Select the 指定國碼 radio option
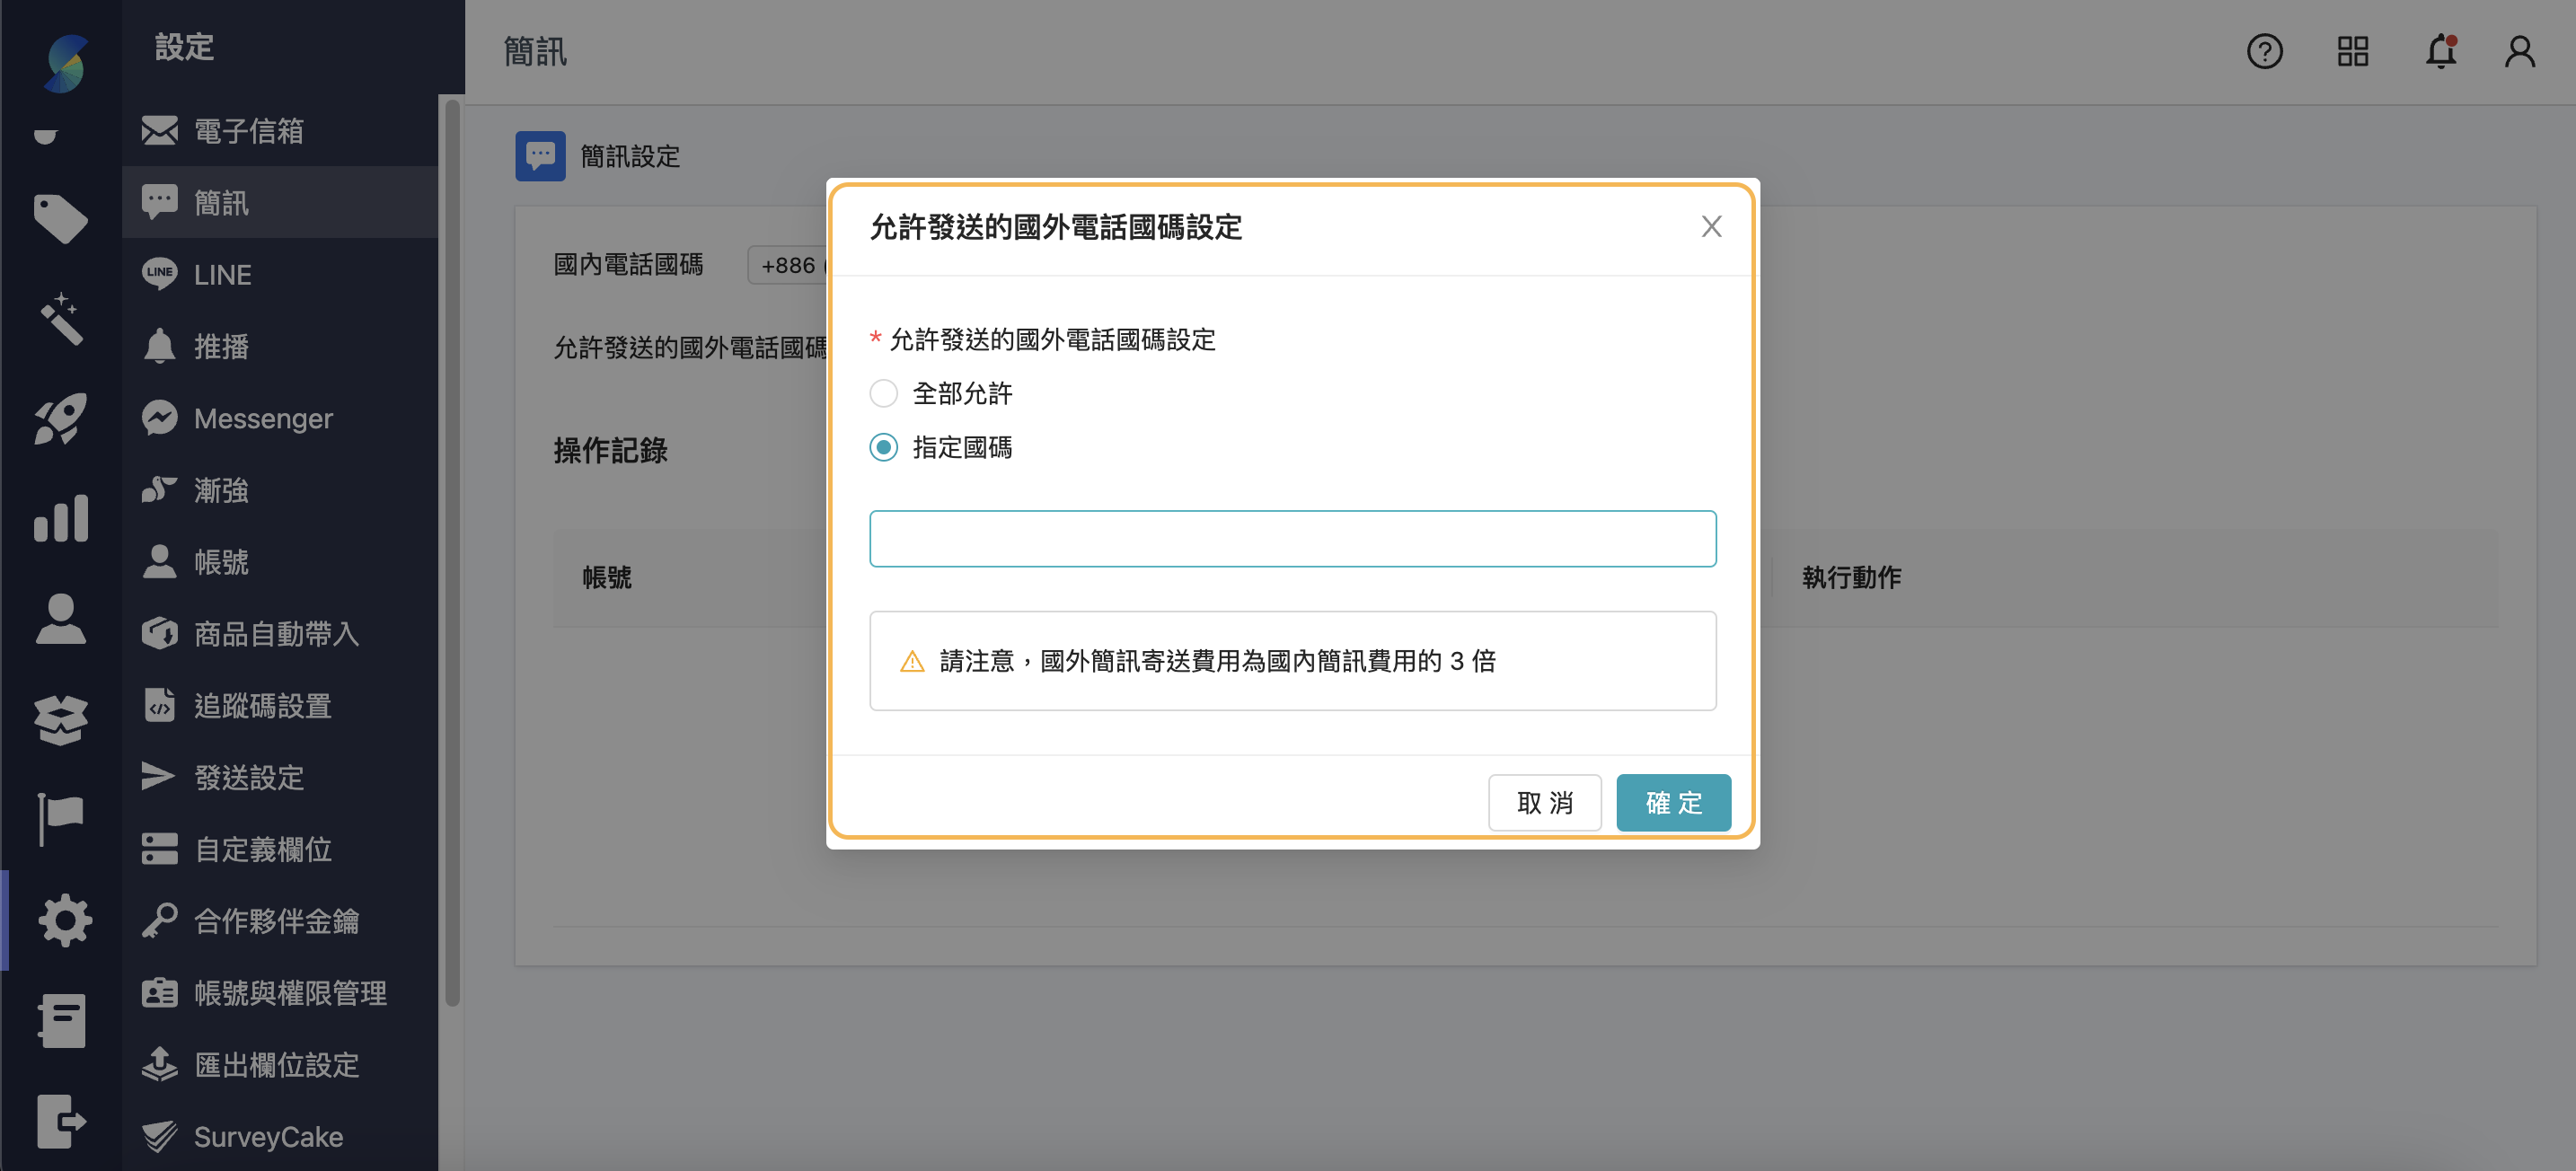Screen dimensions: 2576x1171 tap(883, 447)
